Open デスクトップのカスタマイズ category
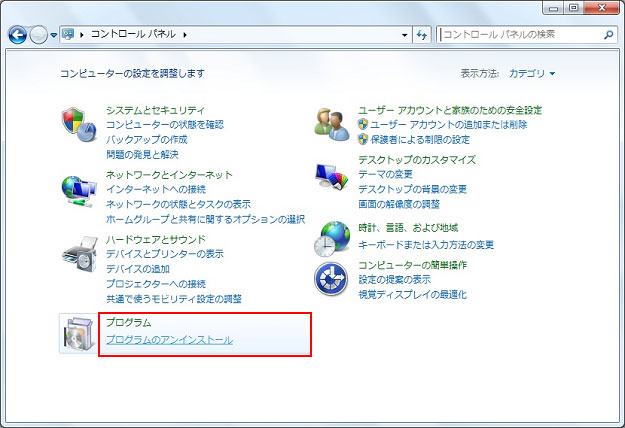 point(417,160)
